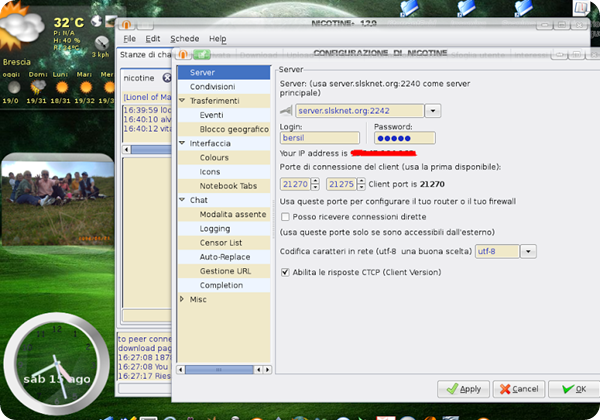
Task: Click the Nicotine icon in configuration title bar
Action: tap(183, 54)
